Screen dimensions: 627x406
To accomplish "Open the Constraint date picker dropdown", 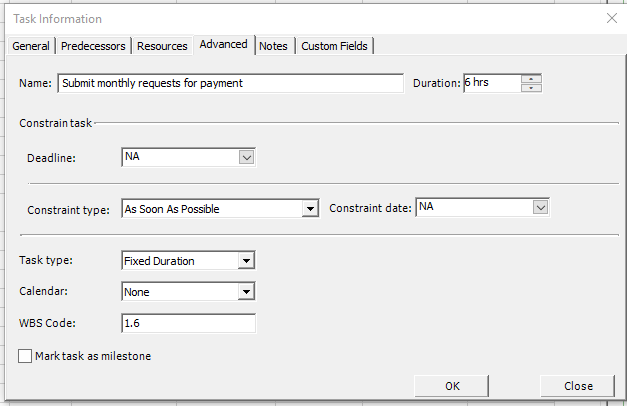I will point(541,207).
